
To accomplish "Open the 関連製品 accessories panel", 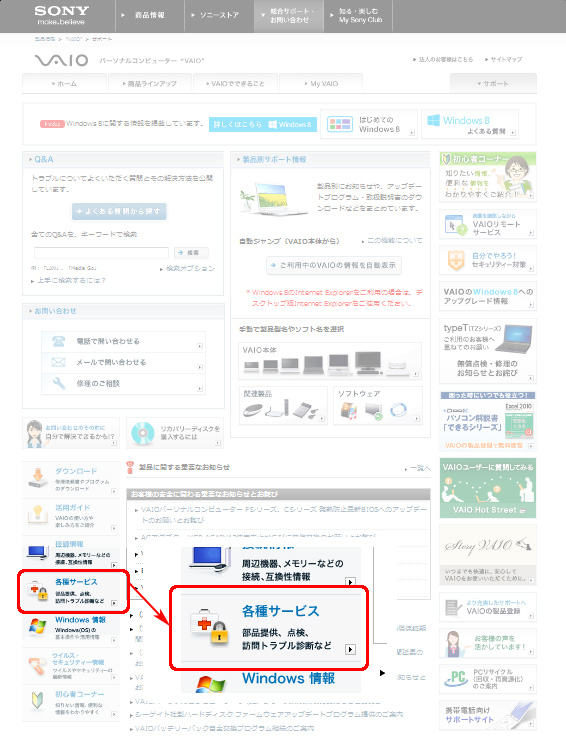I will pyautogui.click(x=283, y=406).
